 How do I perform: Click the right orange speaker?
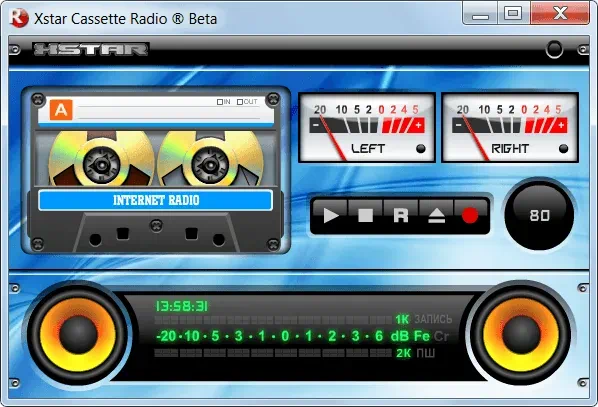click(x=521, y=335)
